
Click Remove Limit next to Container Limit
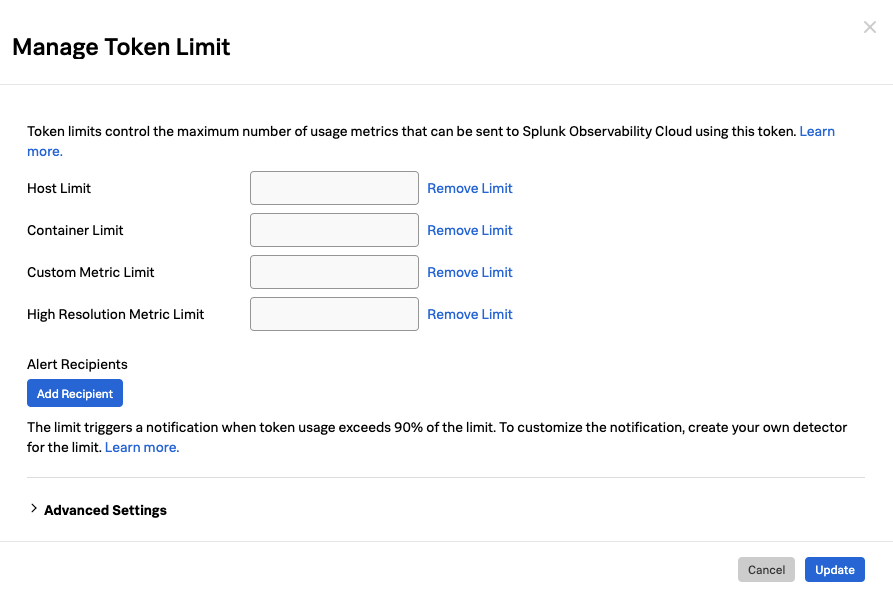469,230
